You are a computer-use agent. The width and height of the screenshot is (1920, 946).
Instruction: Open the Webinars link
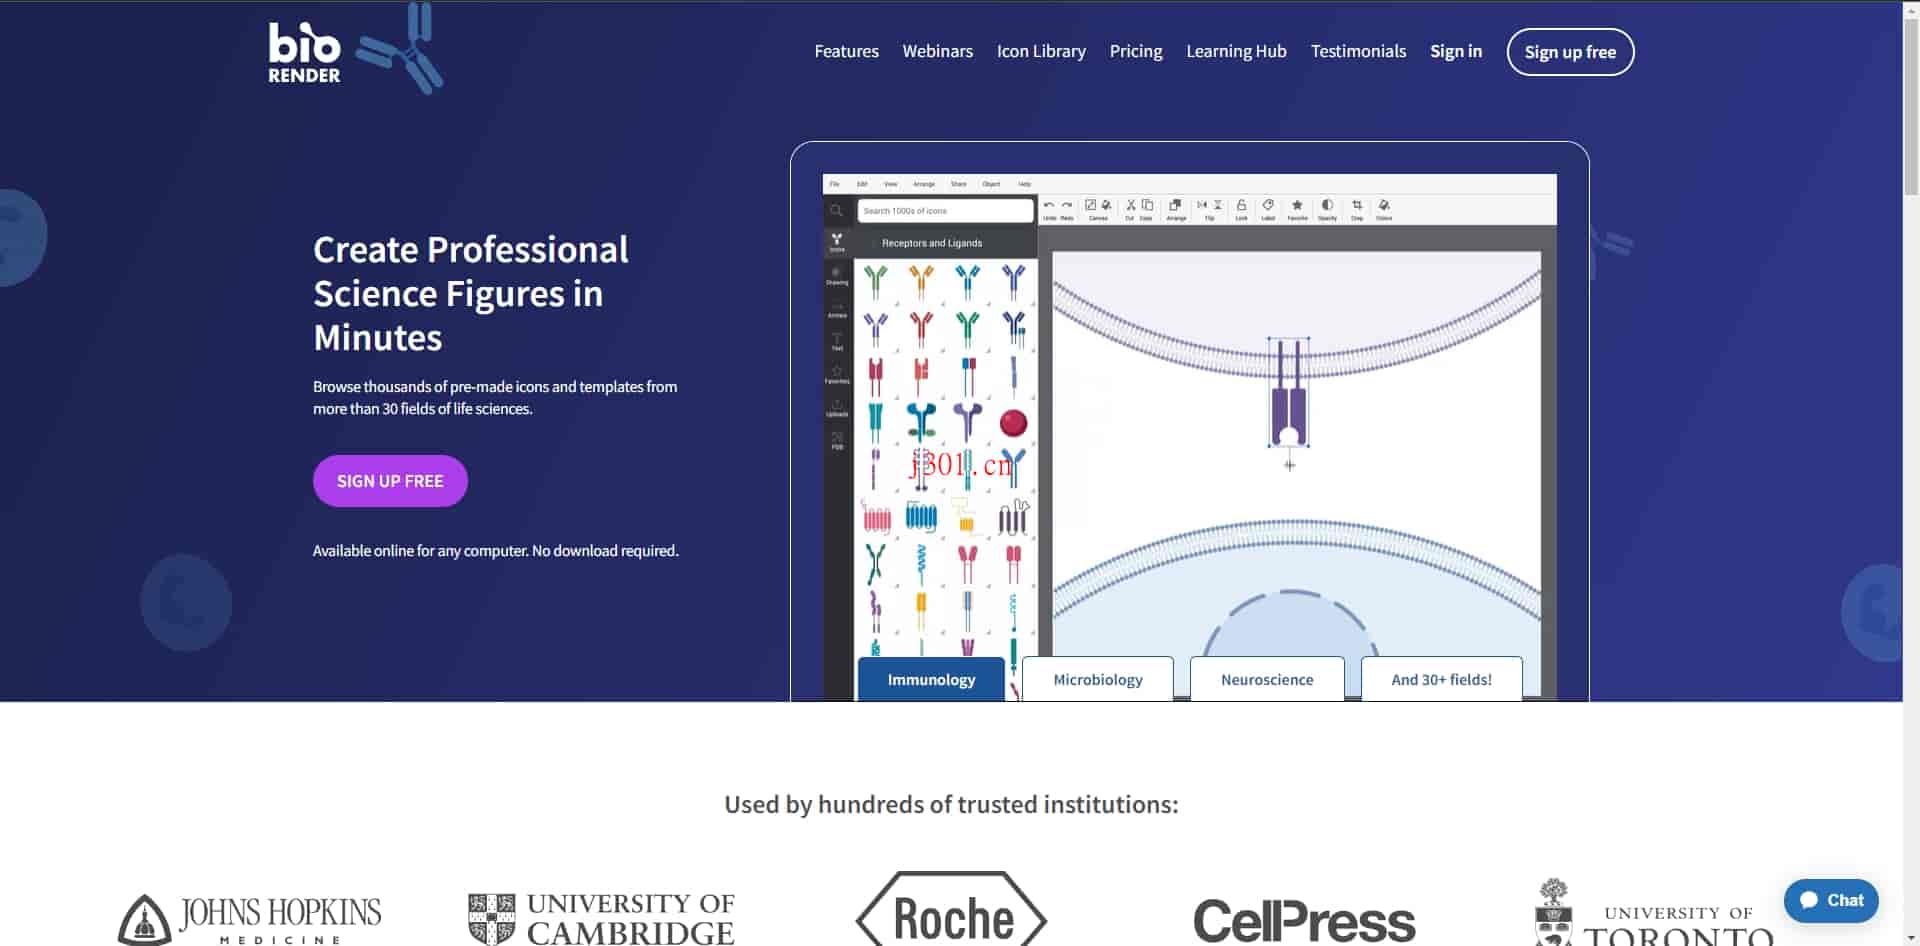pos(937,51)
